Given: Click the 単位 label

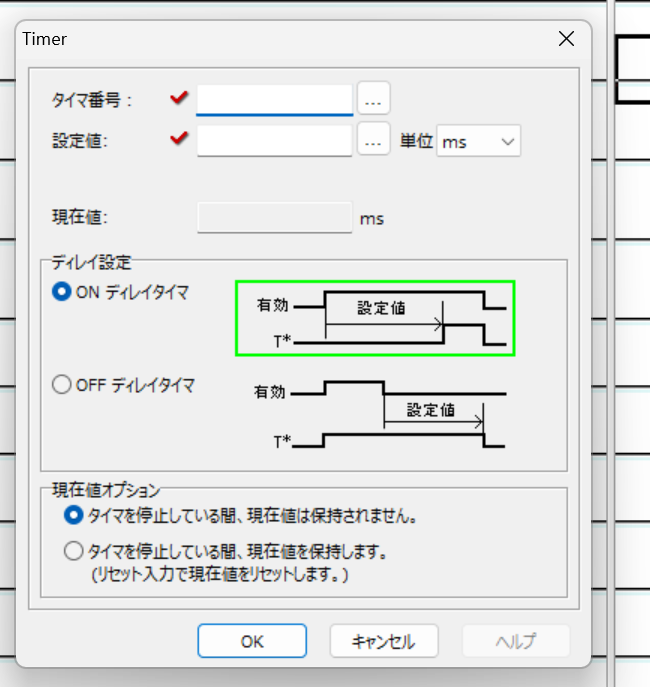Looking at the screenshot, I should click(416, 141).
